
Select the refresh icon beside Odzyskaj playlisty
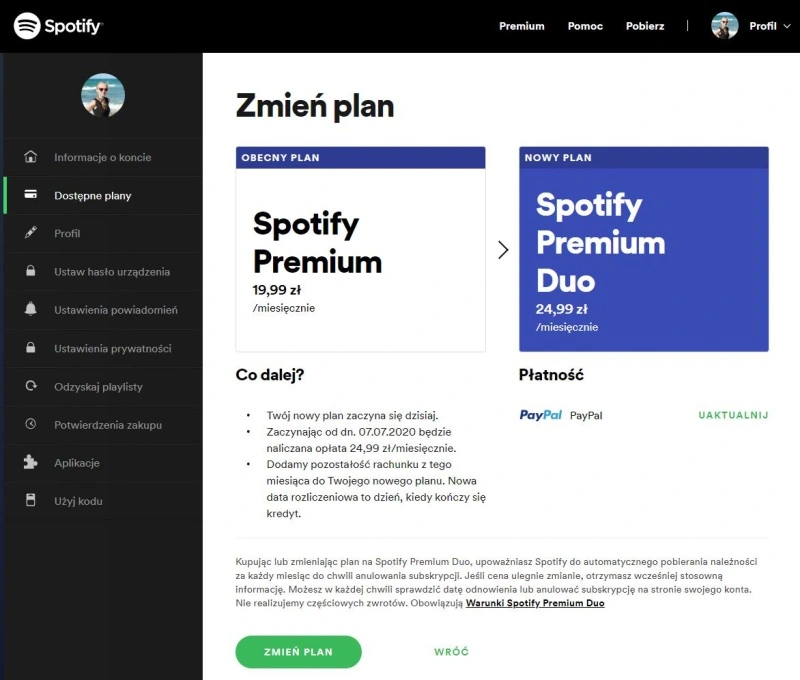31,387
